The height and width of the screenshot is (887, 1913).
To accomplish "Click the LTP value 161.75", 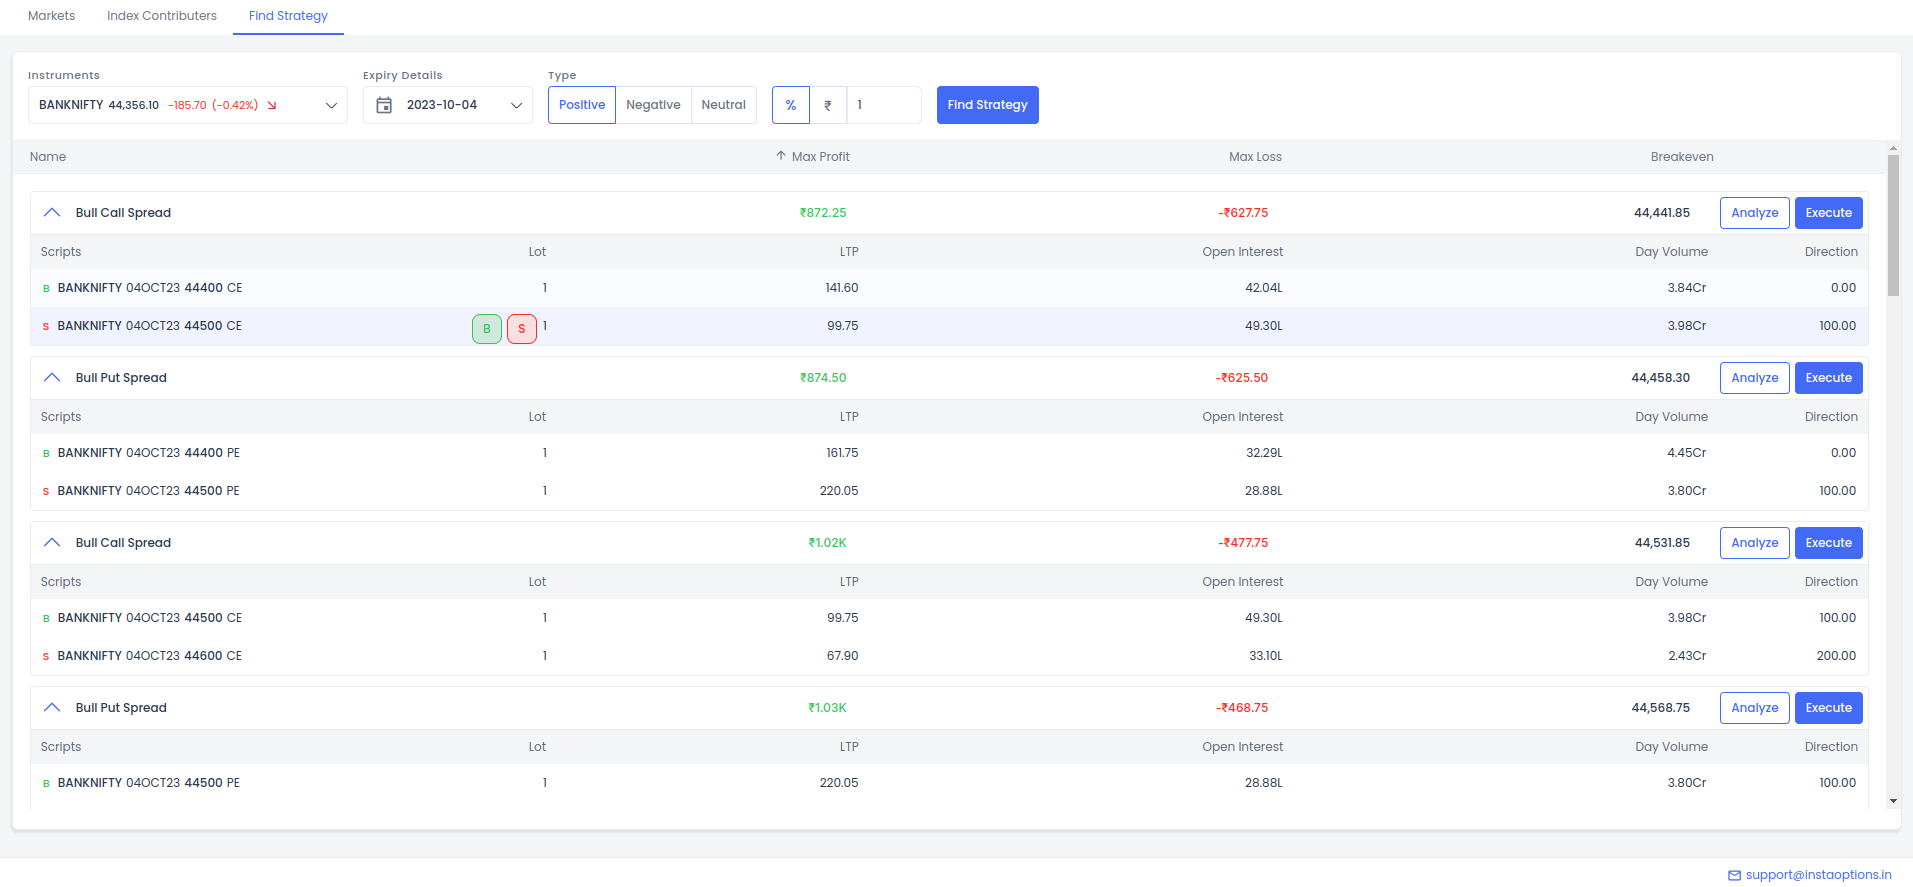I will tap(842, 453).
